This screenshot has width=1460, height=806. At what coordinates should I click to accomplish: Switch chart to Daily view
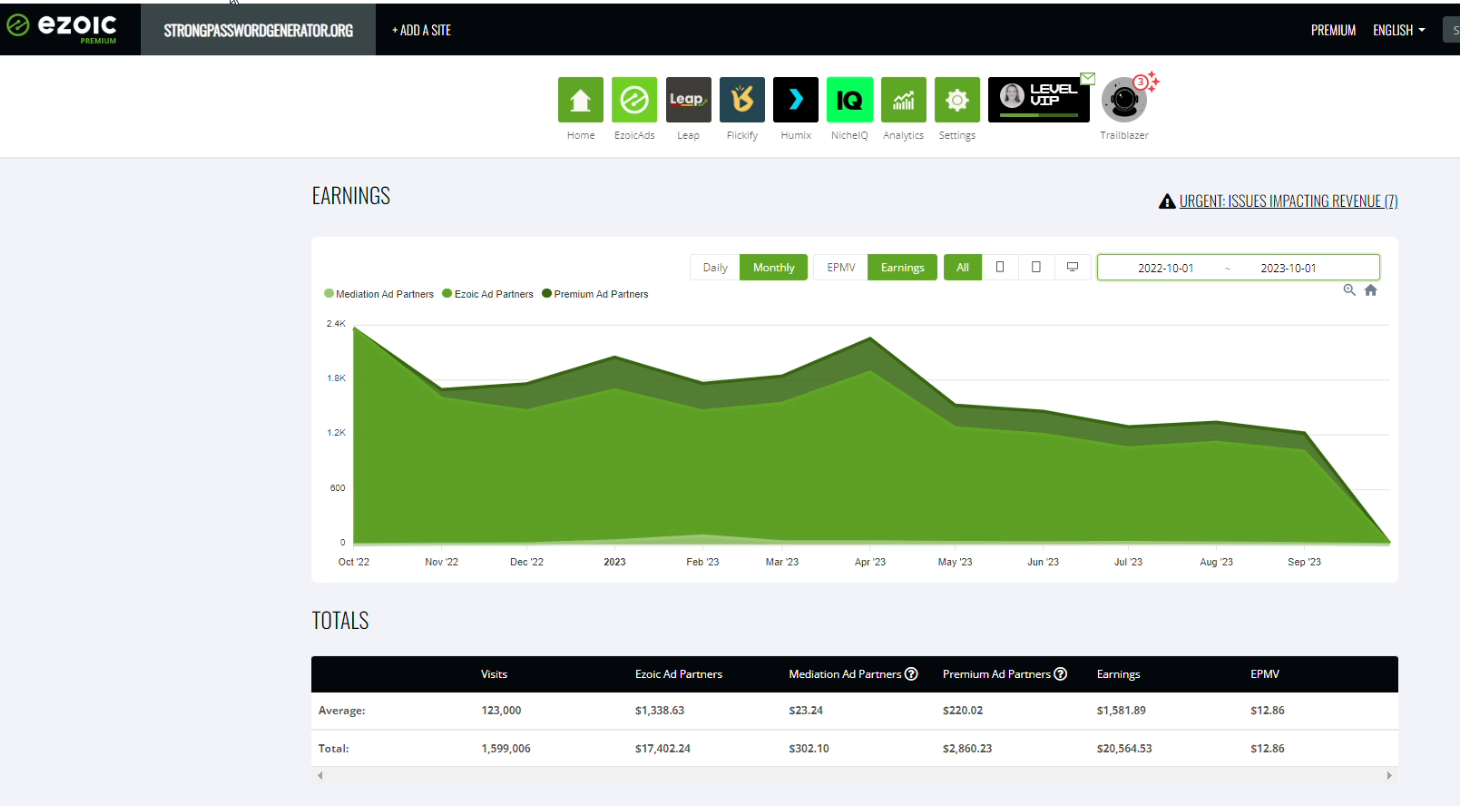(x=715, y=267)
